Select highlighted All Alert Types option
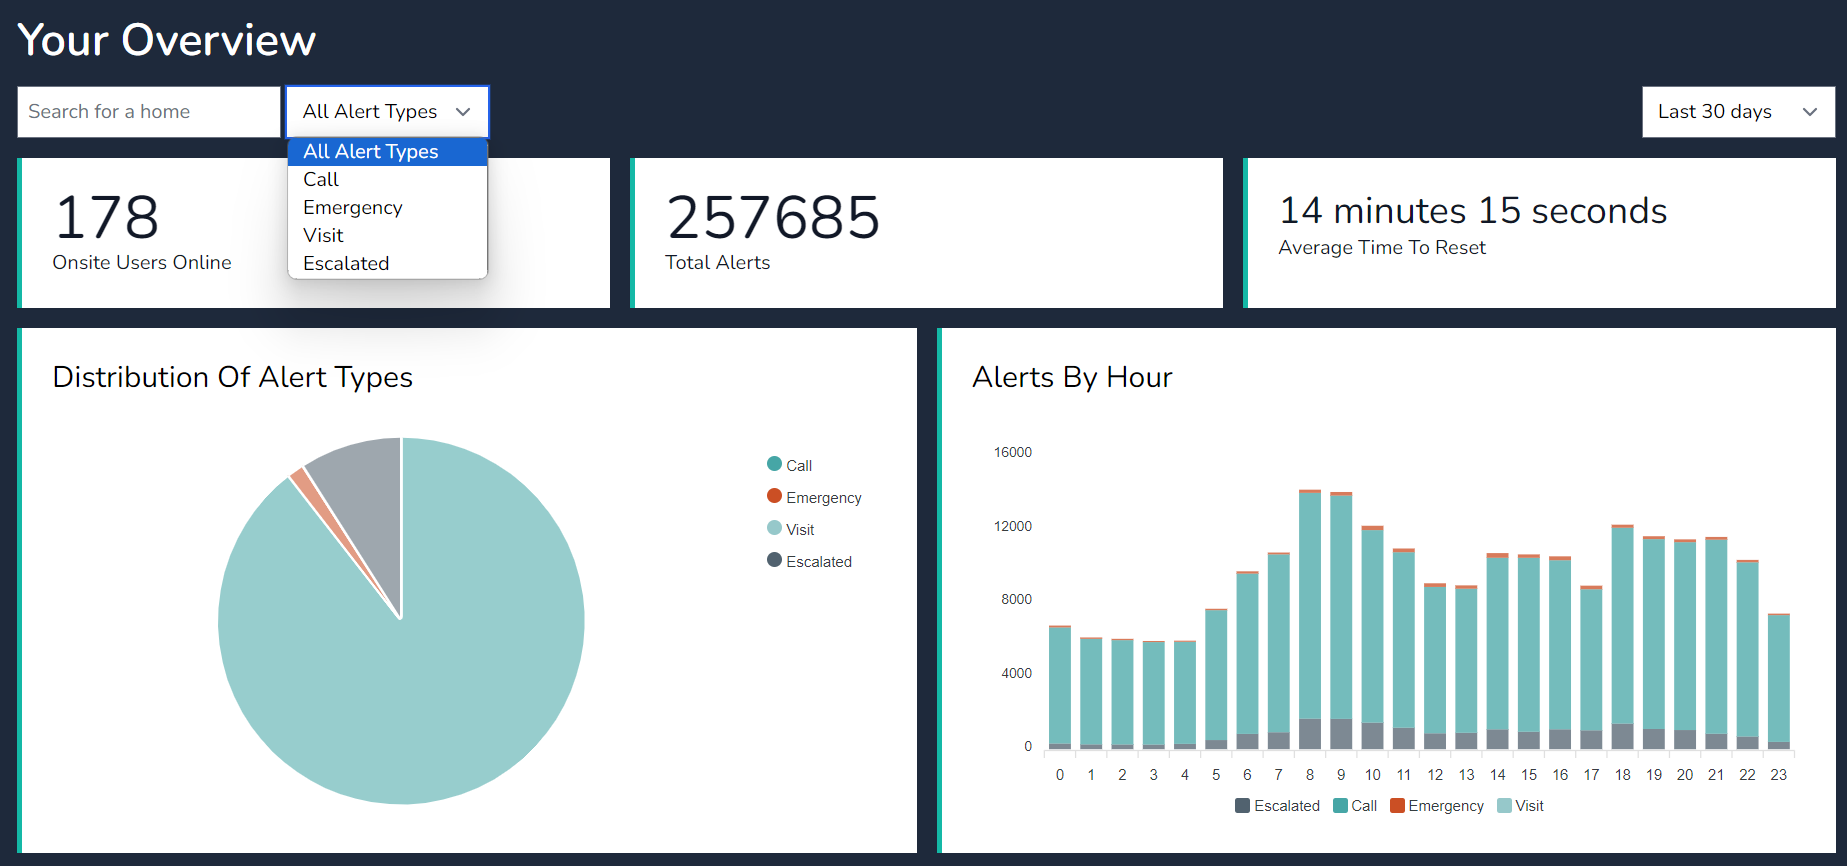This screenshot has width=1847, height=866. click(371, 152)
